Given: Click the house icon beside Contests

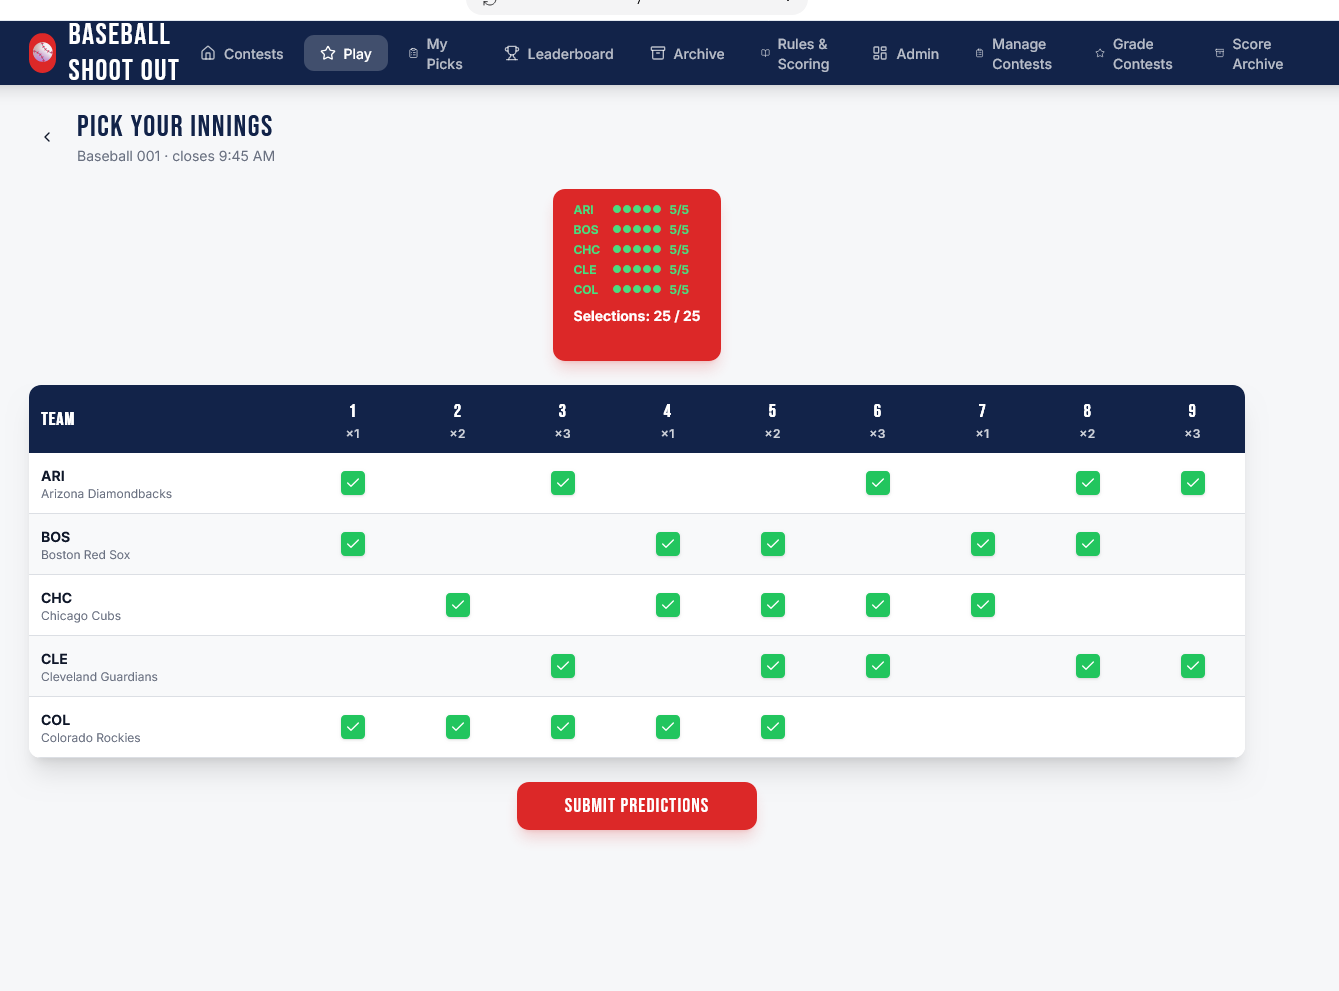Looking at the screenshot, I should click(208, 53).
